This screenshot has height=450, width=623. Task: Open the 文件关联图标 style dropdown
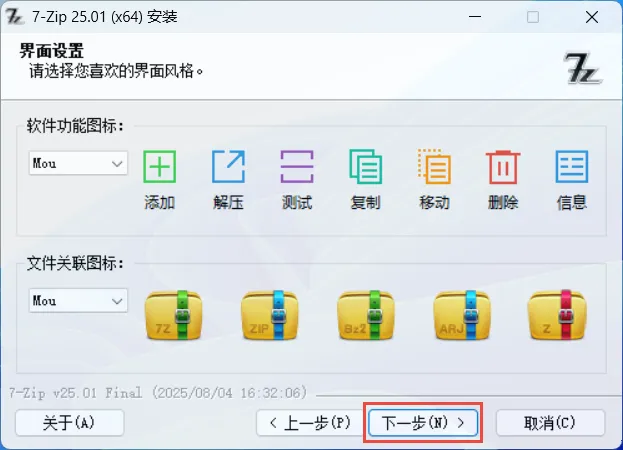pyautogui.click(x=78, y=301)
